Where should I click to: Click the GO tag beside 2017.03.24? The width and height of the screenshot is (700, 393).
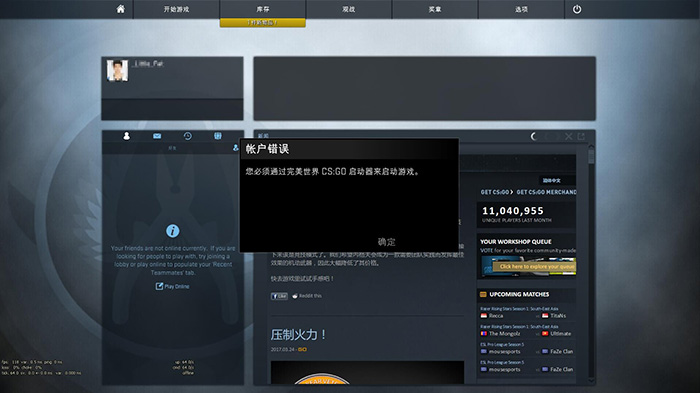pyautogui.click(x=302, y=350)
